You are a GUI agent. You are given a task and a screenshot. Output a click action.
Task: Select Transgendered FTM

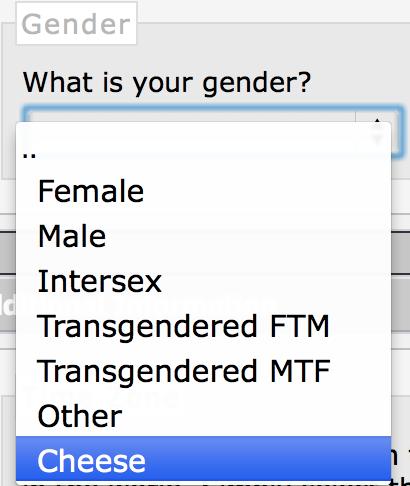tap(203, 326)
